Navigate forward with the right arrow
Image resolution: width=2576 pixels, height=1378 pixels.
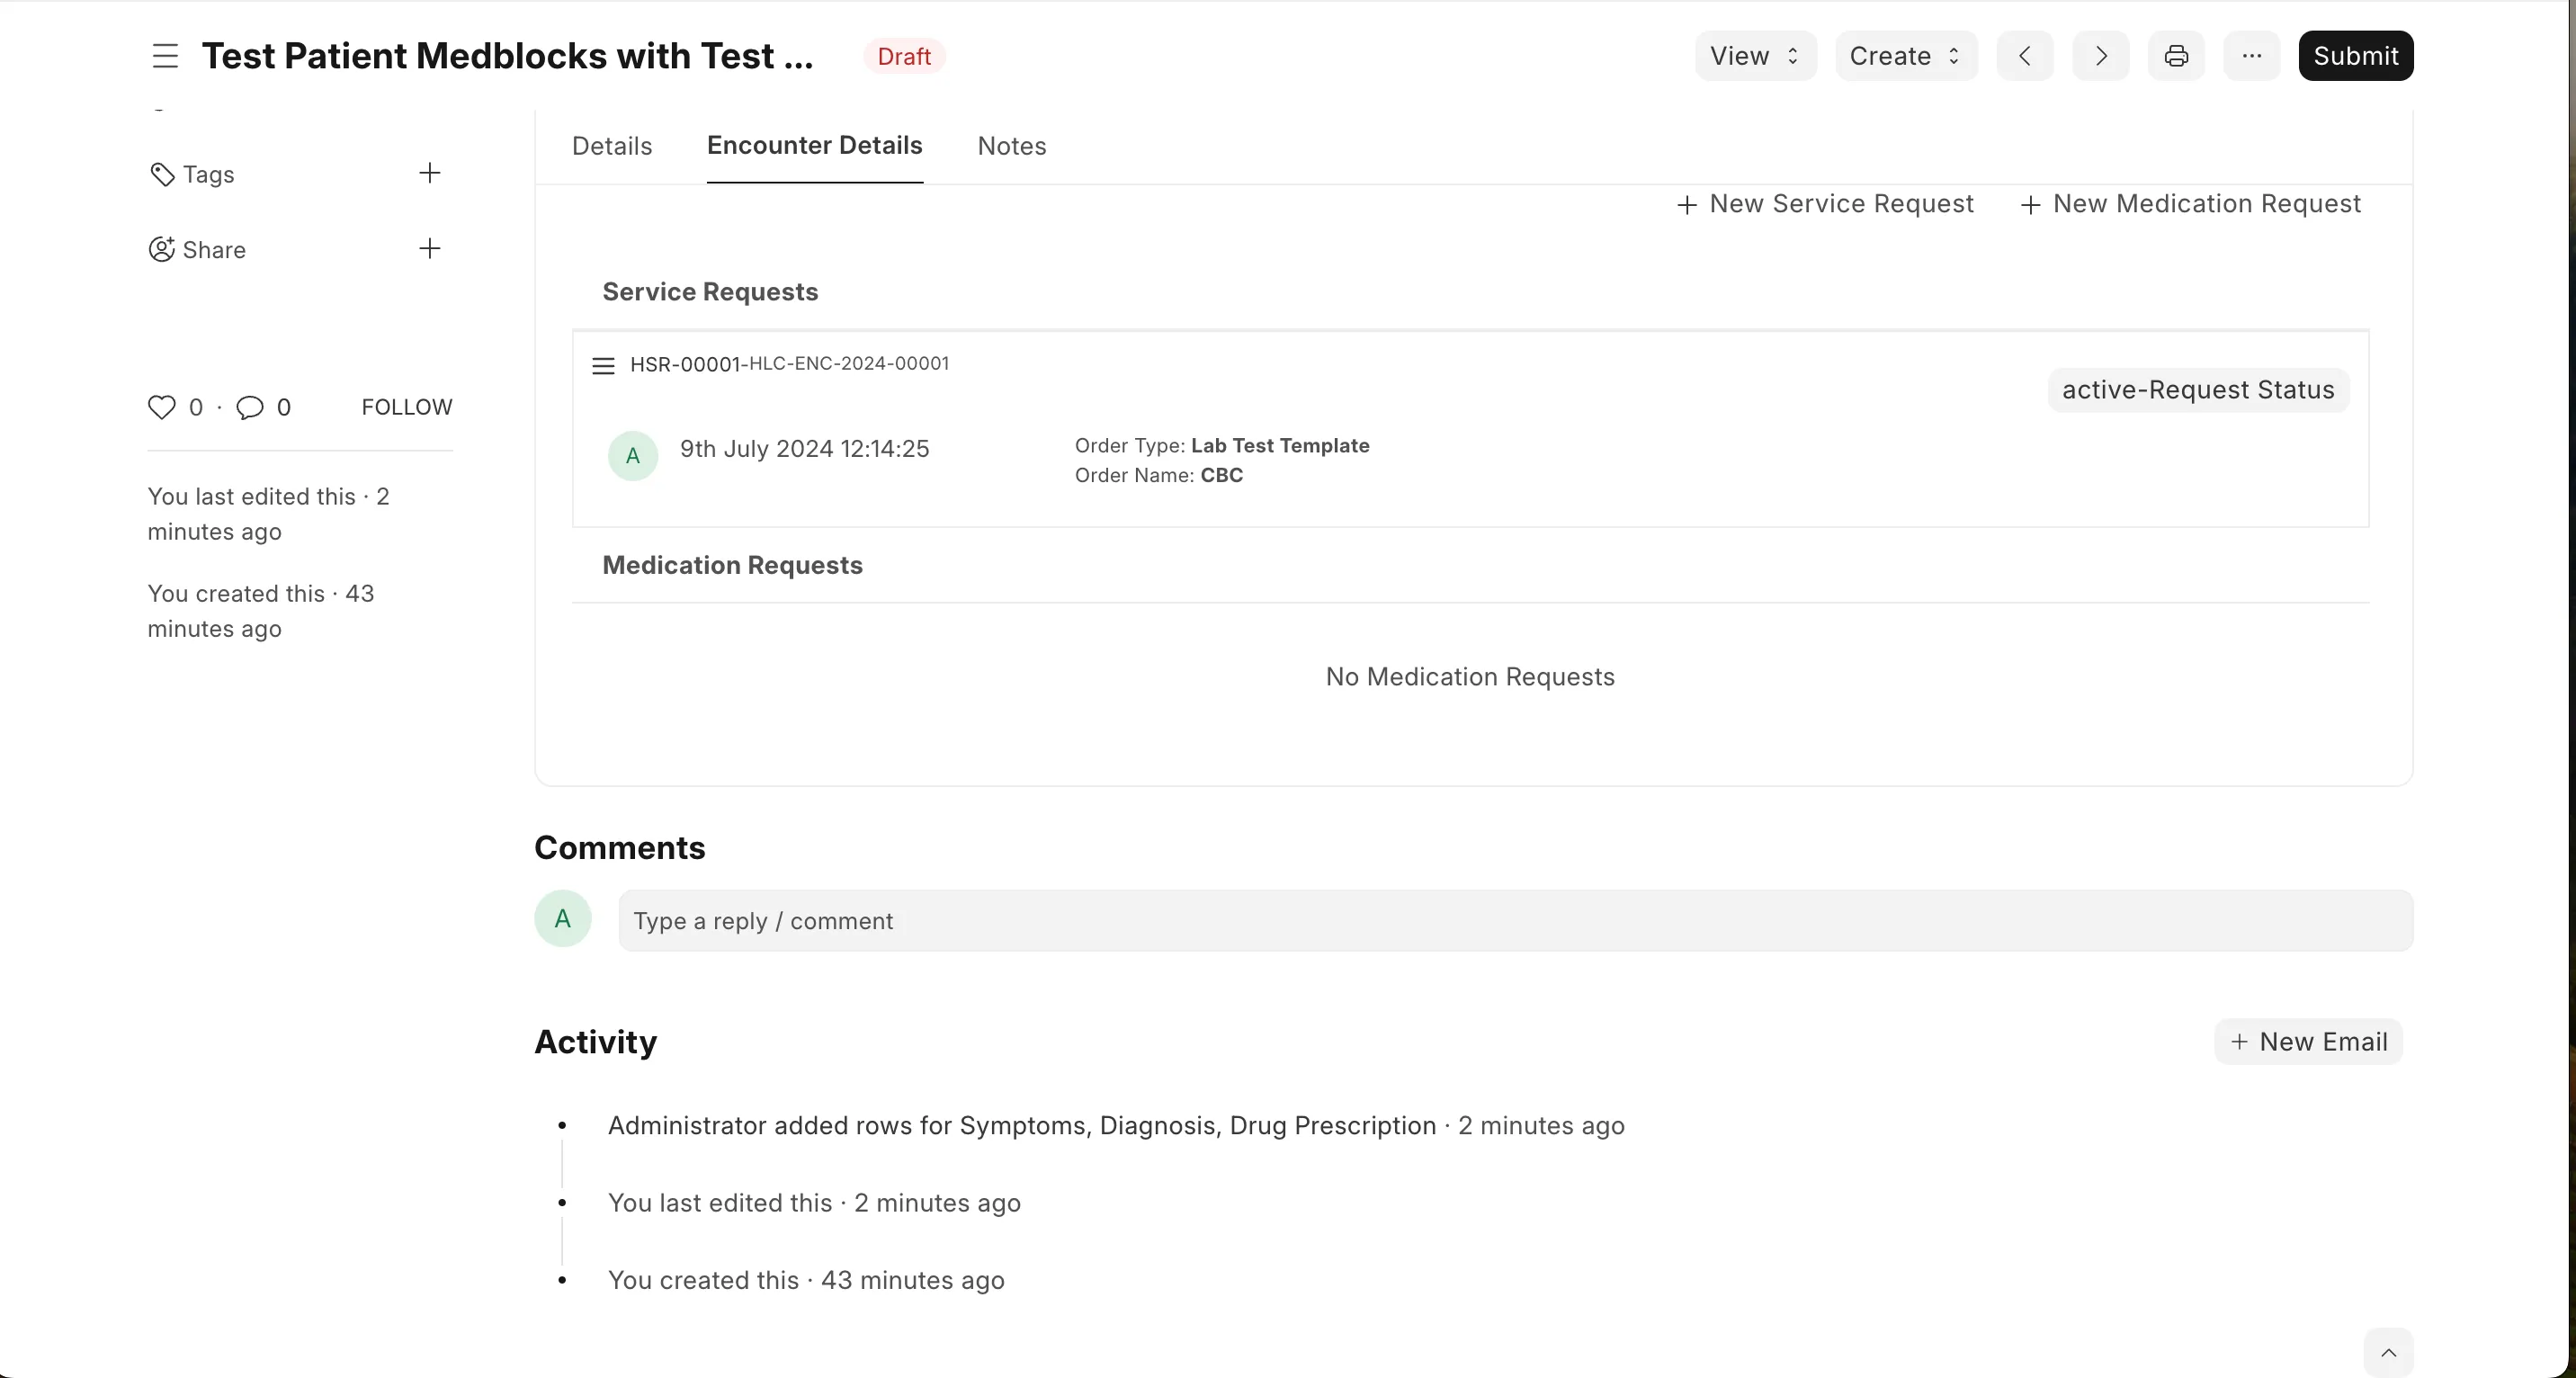click(2100, 55)
